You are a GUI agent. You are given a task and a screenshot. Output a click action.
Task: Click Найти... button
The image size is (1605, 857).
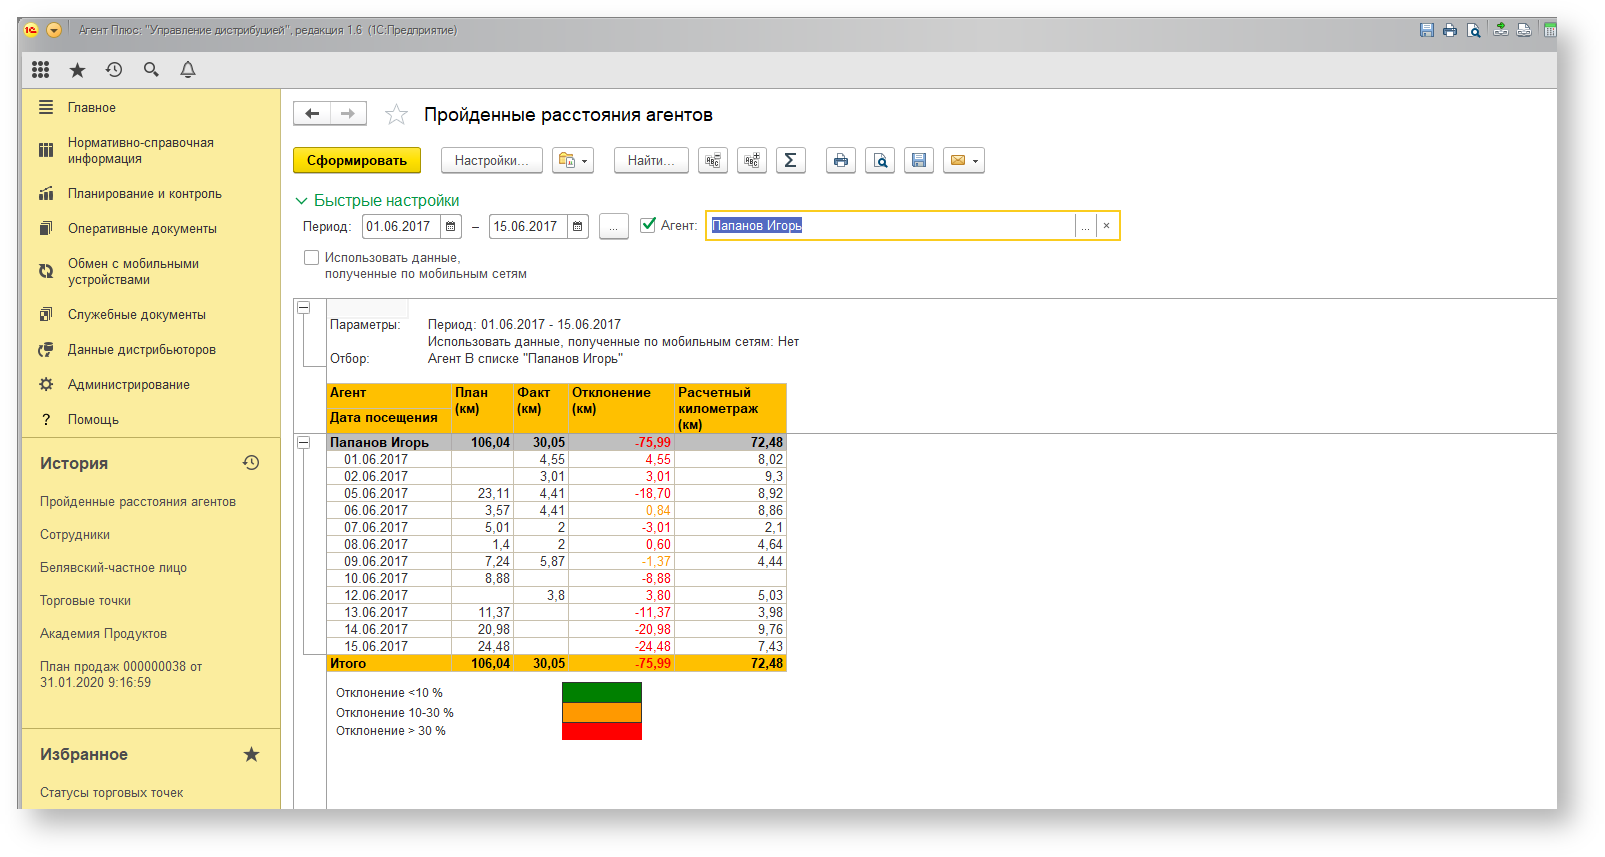651,160
